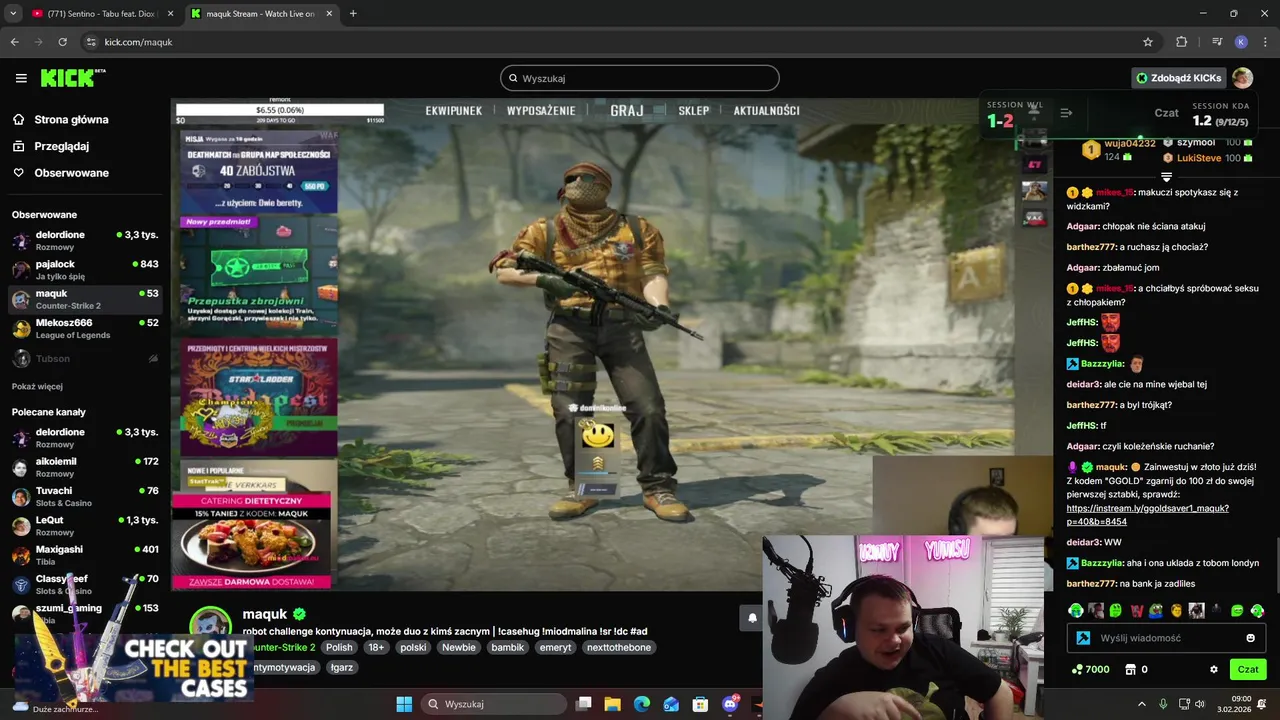Image resolution: width=1280 pixels, height=720 pixels.
Task: Open LeQut recommended channel
Action: 85,526
